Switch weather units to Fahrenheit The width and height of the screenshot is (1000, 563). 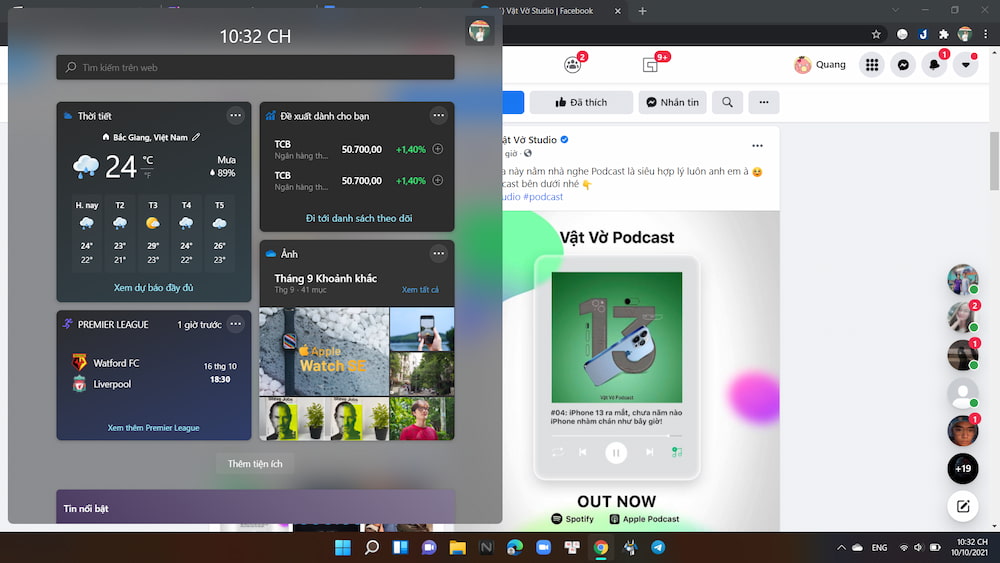point(147,175)
